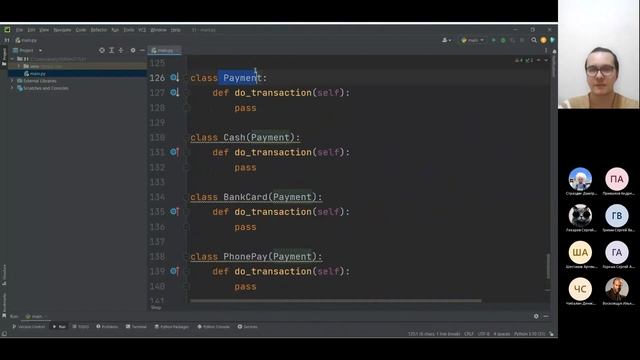Open the File menu
Image resolution: width=640 pixels, height=360 pixels.
click(19, 30)
